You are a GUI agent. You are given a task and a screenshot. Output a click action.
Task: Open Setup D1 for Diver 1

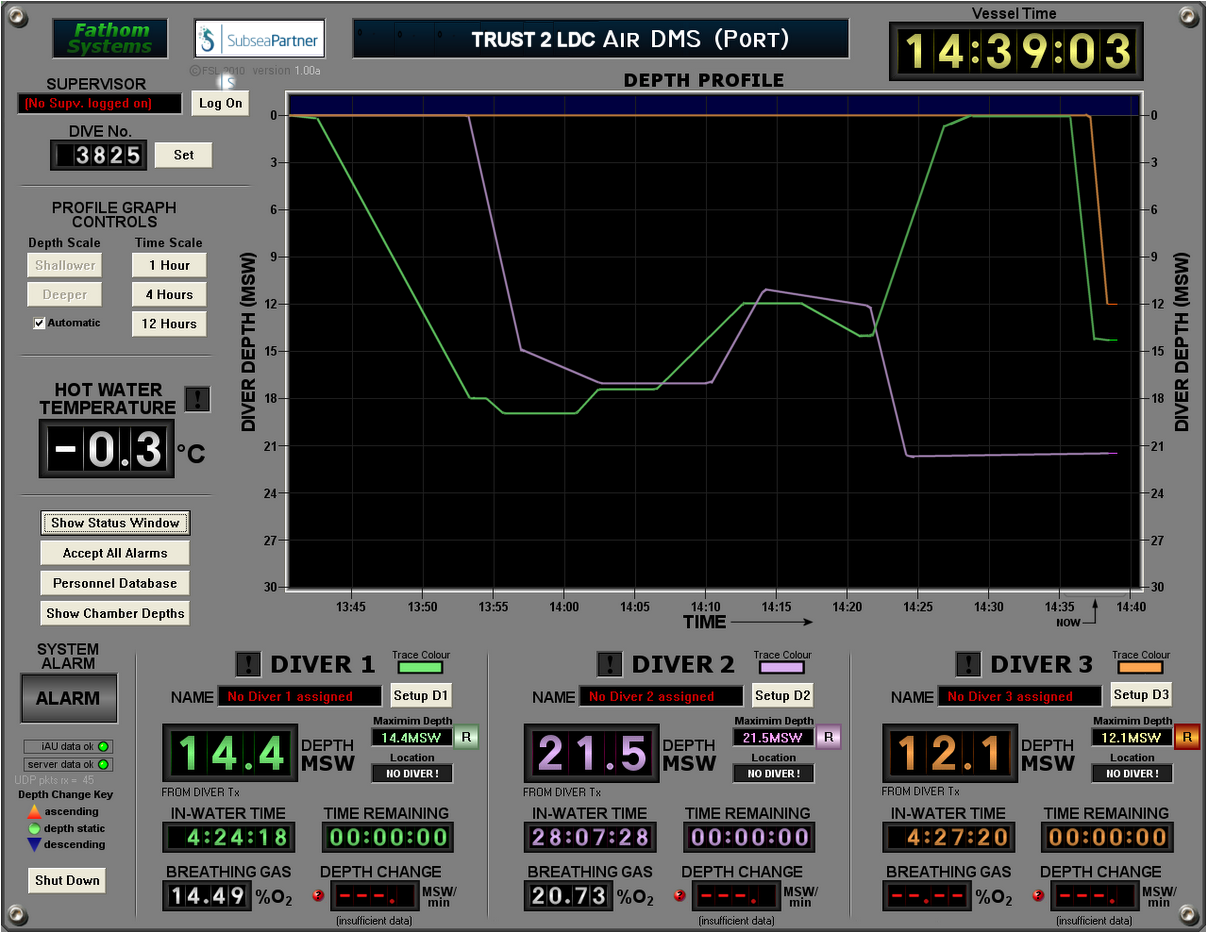tap(421, 695)
